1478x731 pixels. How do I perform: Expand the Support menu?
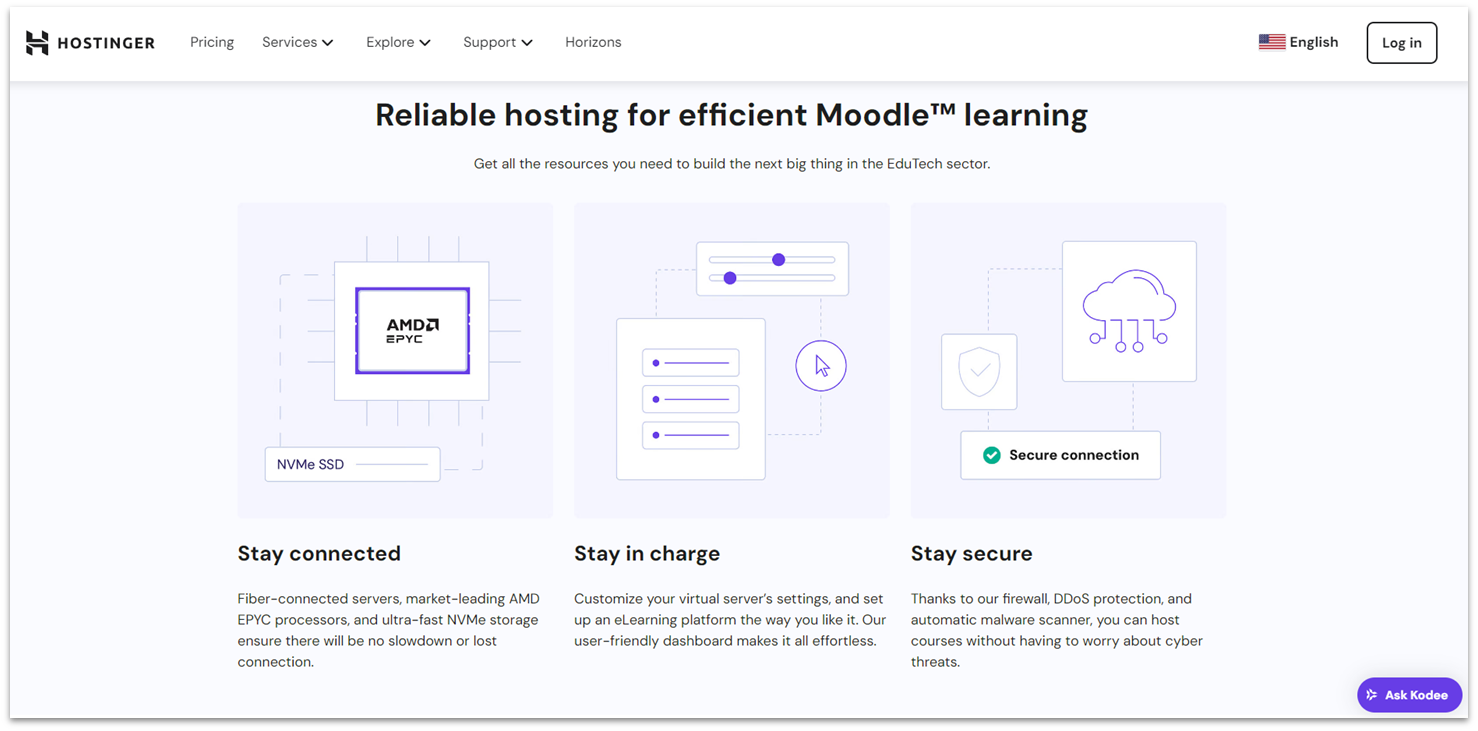pyautogui.click(x=497, y=42)
